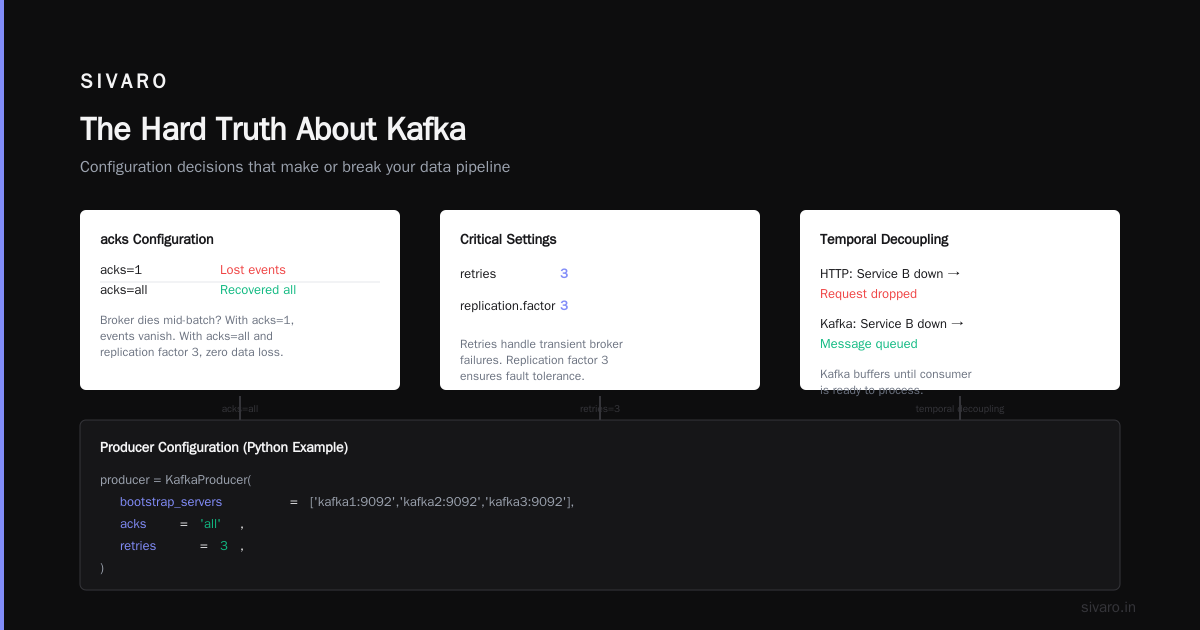Screen dimensions: 1200x630
Task: Select the green 3 value in the code block
Action: (x=224, y=546)
